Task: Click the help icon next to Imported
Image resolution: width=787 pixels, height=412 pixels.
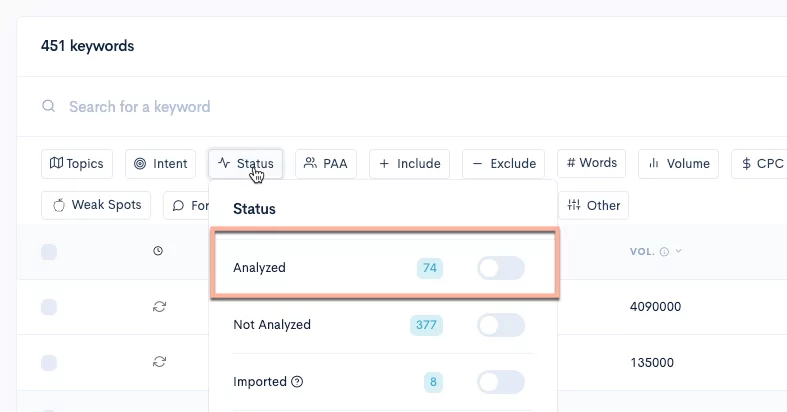Action: [x=297, y=382]
